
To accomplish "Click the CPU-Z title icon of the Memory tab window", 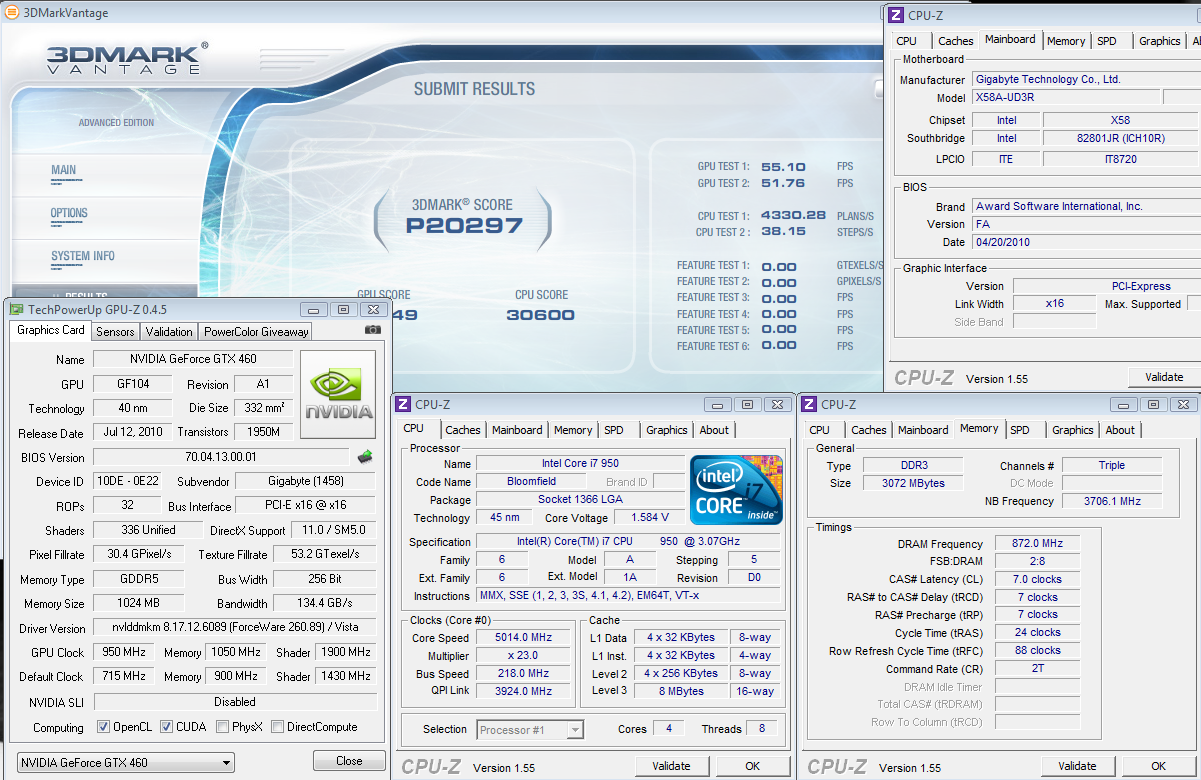I will (809, 404).
